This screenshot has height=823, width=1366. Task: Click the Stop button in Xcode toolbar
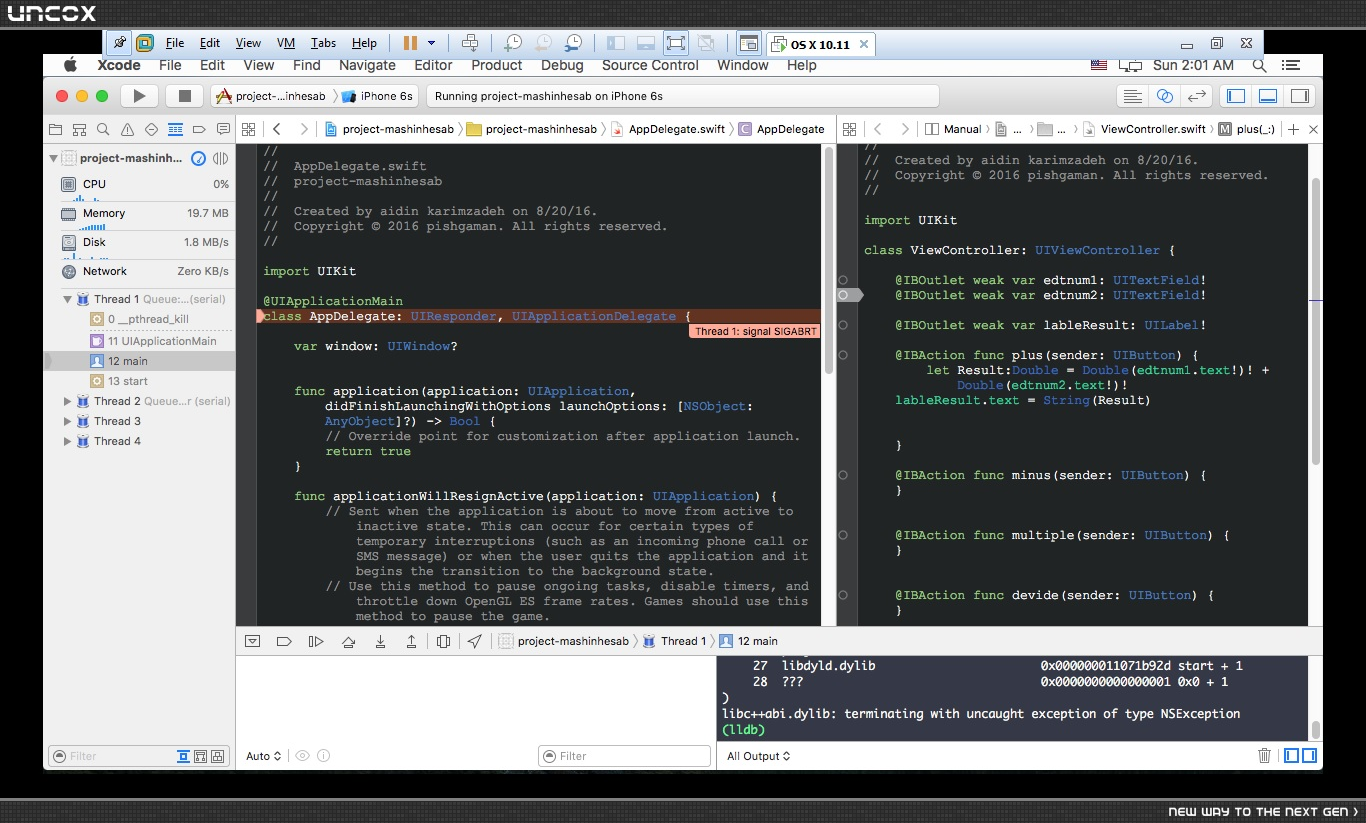[184, 96]
